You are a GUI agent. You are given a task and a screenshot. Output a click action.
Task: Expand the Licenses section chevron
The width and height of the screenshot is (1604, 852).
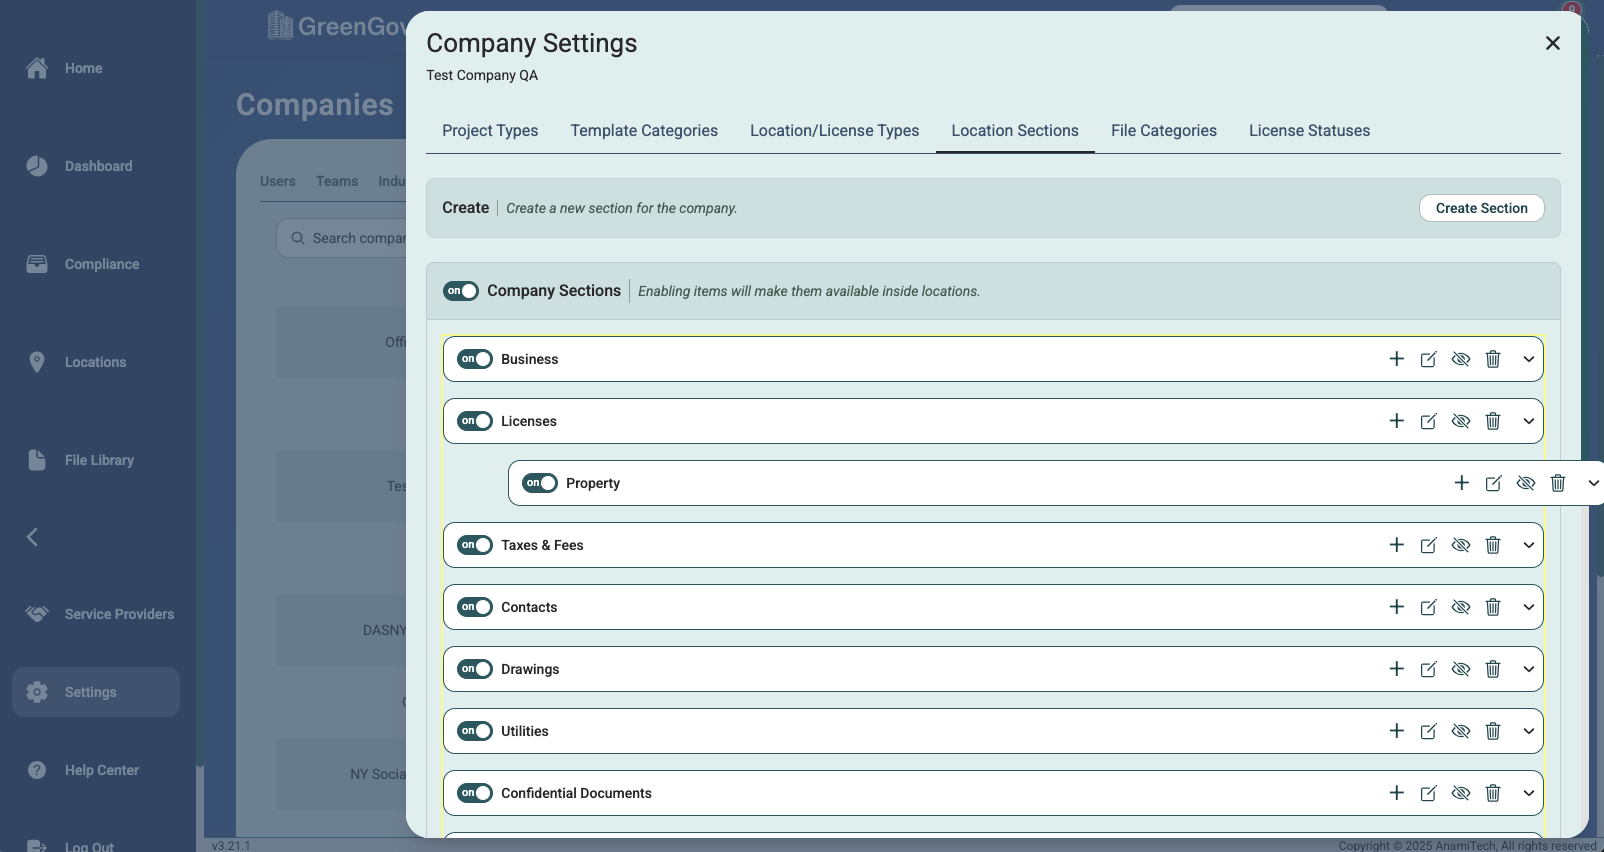point(1529,421)
